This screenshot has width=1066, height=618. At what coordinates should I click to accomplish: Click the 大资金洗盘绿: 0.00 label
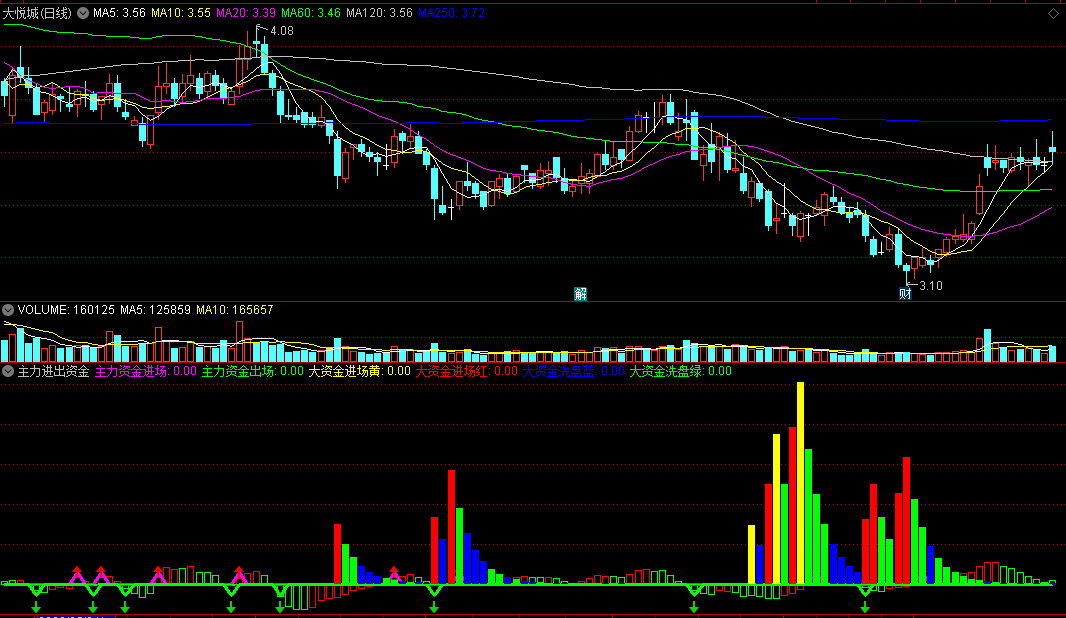click(x=681, y=371)
